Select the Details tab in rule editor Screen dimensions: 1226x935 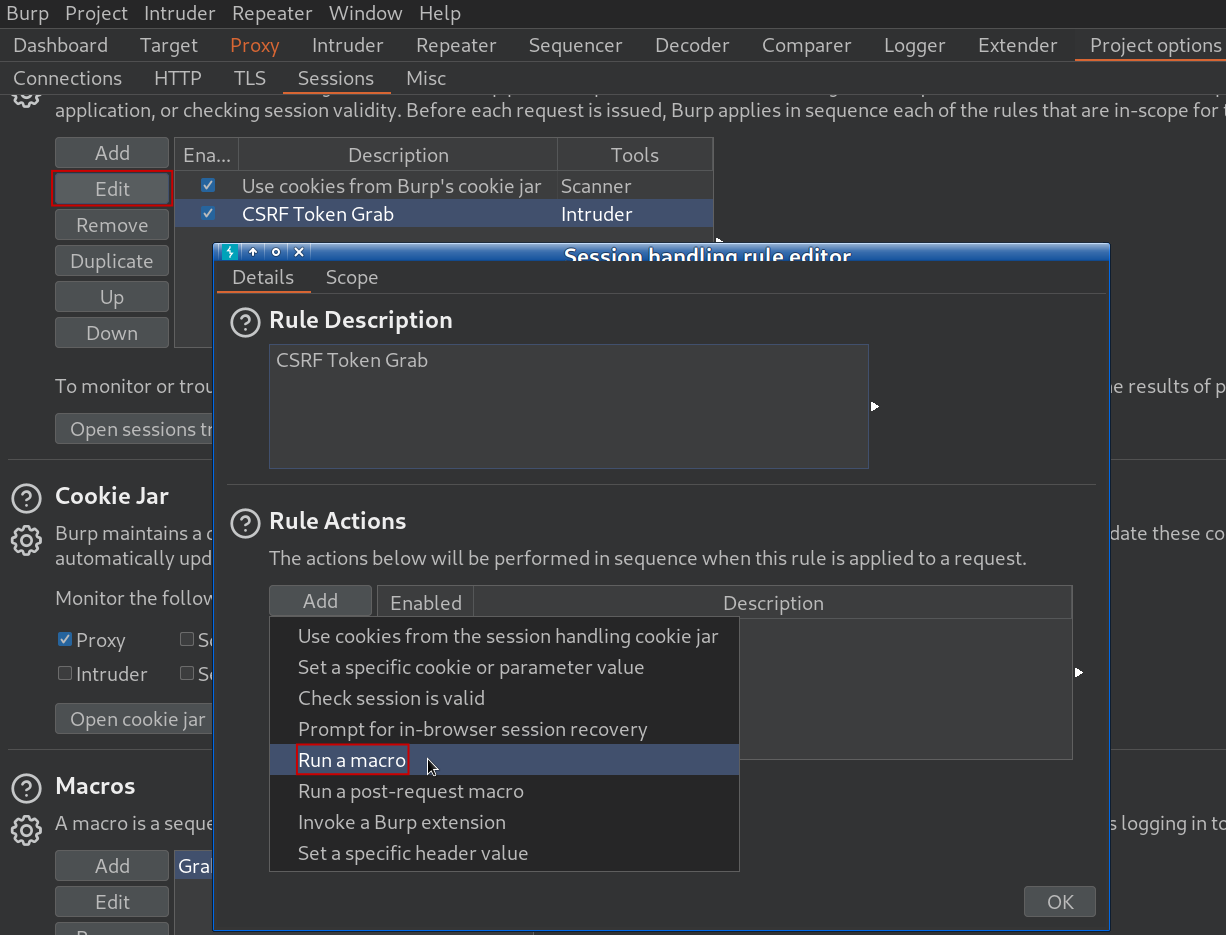(x=263, y=277)
